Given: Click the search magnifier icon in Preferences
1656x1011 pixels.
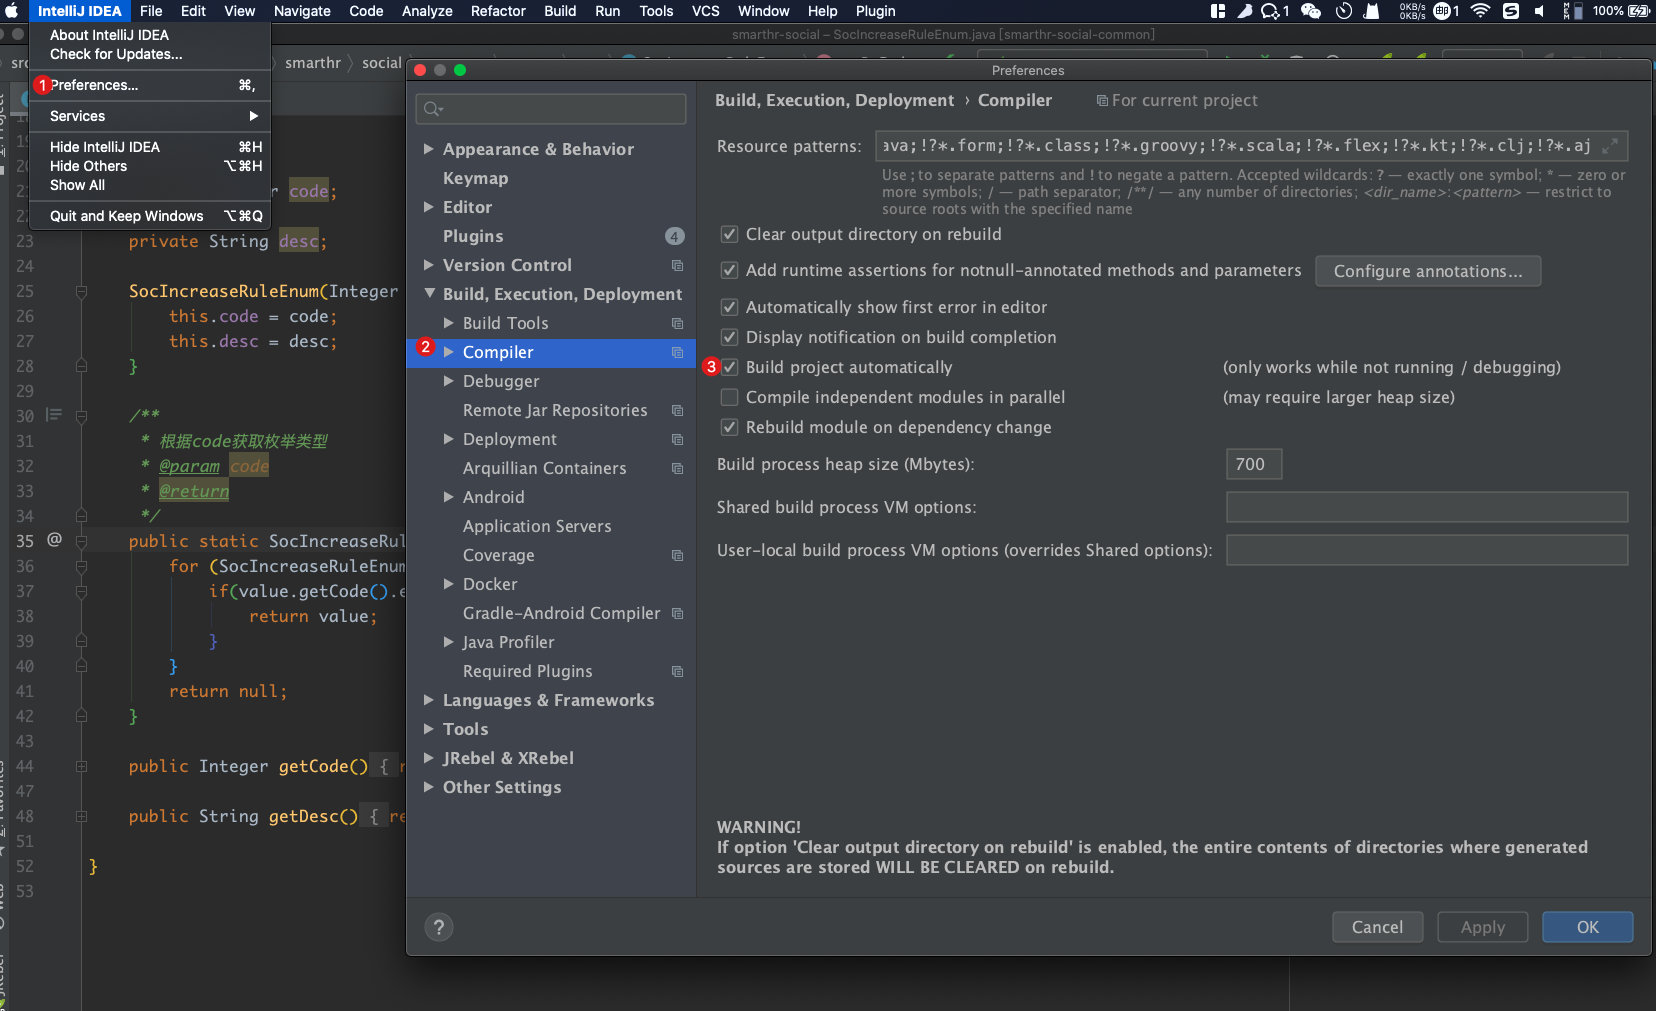Looking at the screenshot, I should [x=433, y=109].
